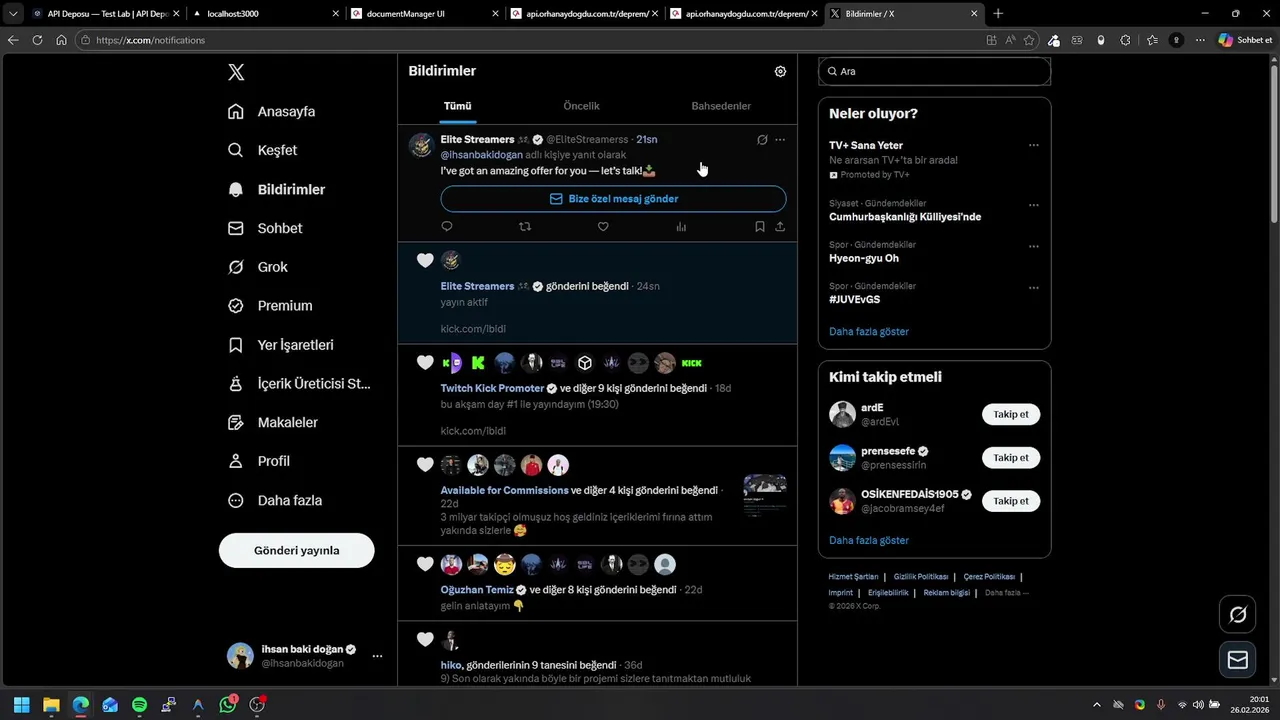This screenshot has height=720, width=1280.
Task: Open the @ihsanbakidogan mention link
Action: (x=482, y=155)
